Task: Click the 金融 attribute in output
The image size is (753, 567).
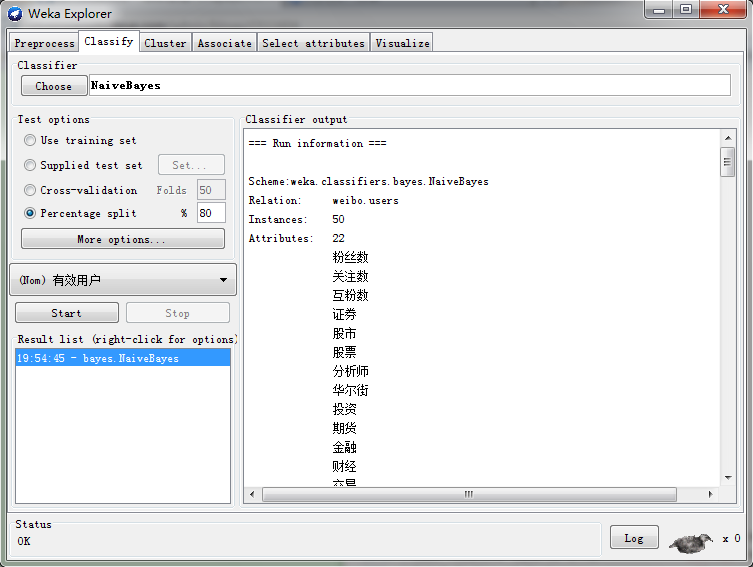Action: click(344, 447)
